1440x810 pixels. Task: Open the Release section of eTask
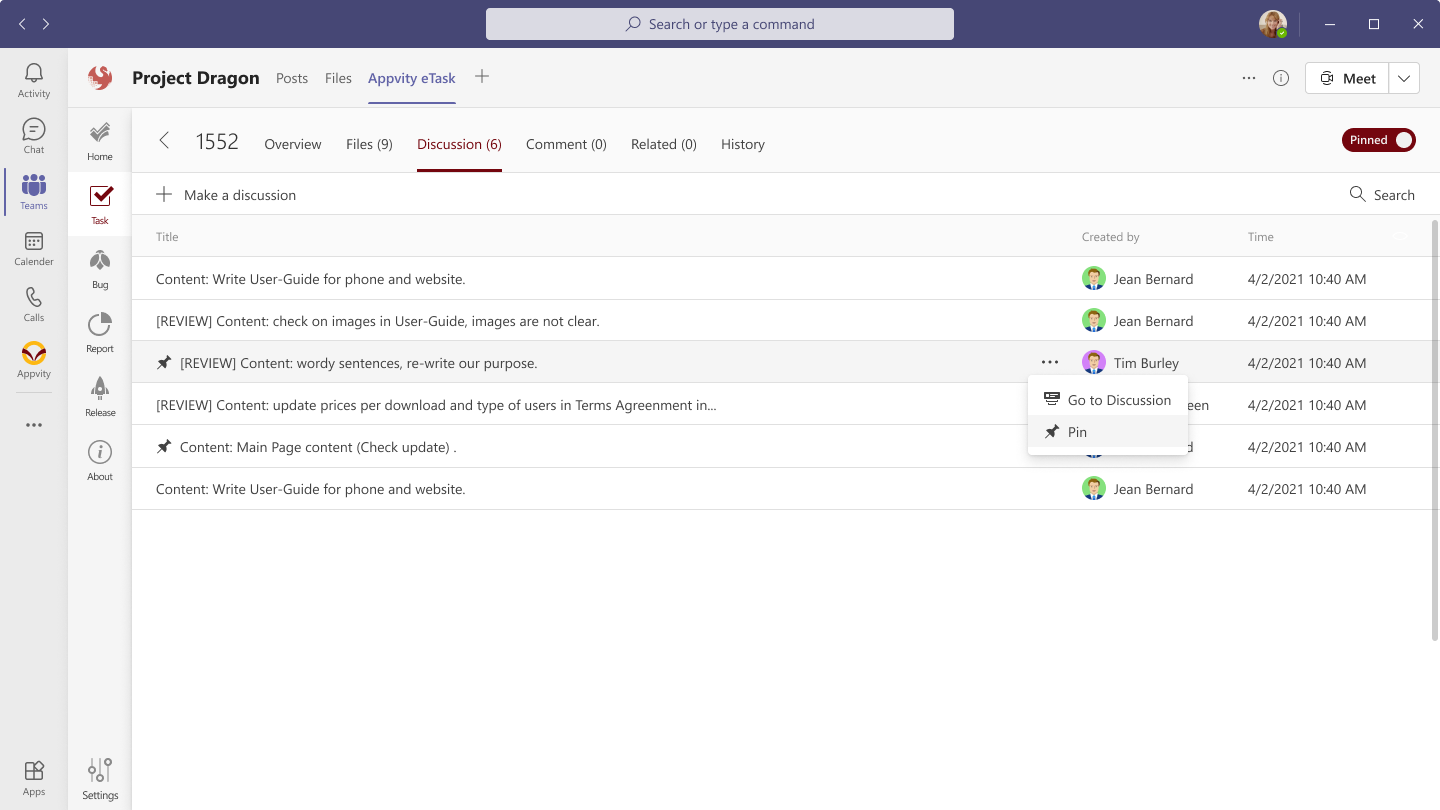point(99,396)
